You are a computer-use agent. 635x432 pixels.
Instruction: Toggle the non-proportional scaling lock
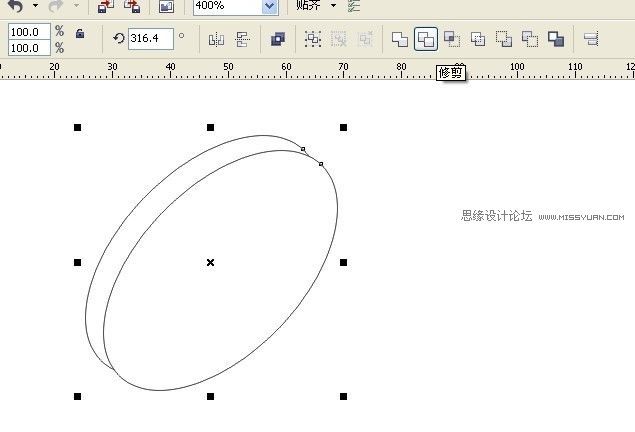80,34
